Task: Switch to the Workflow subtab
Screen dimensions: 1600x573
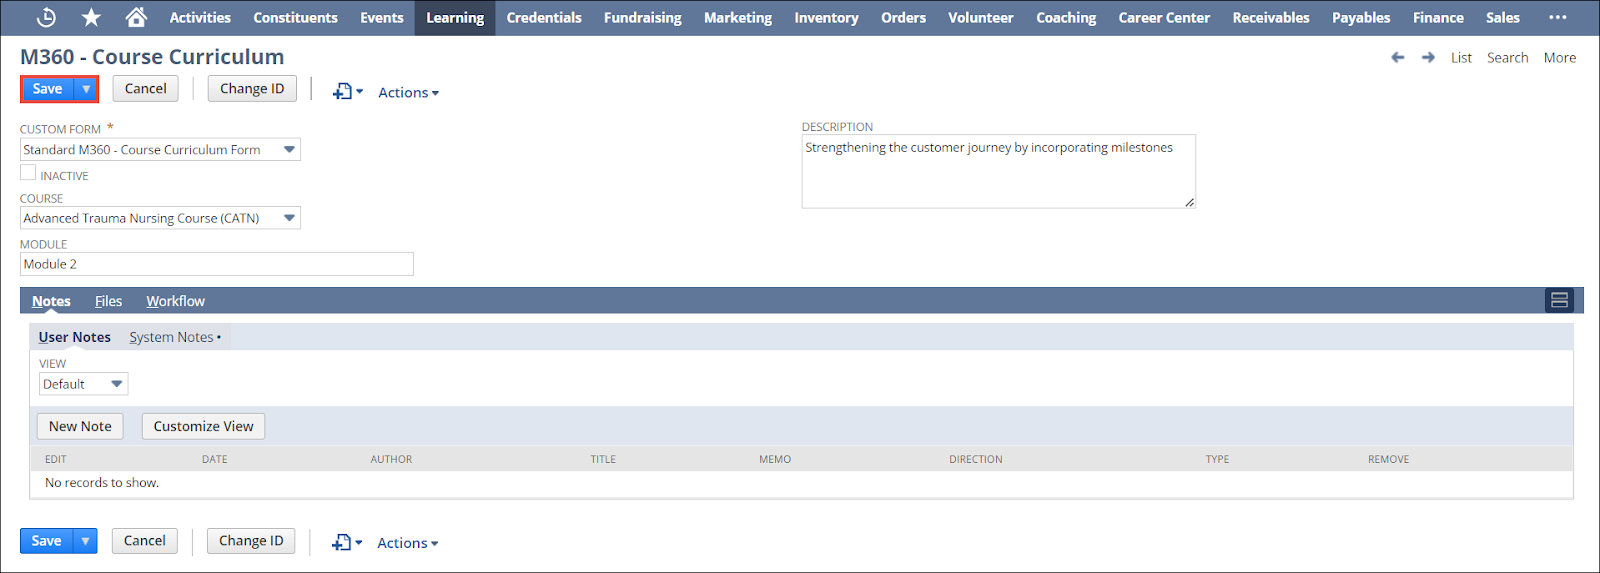Action: point(175,301)
